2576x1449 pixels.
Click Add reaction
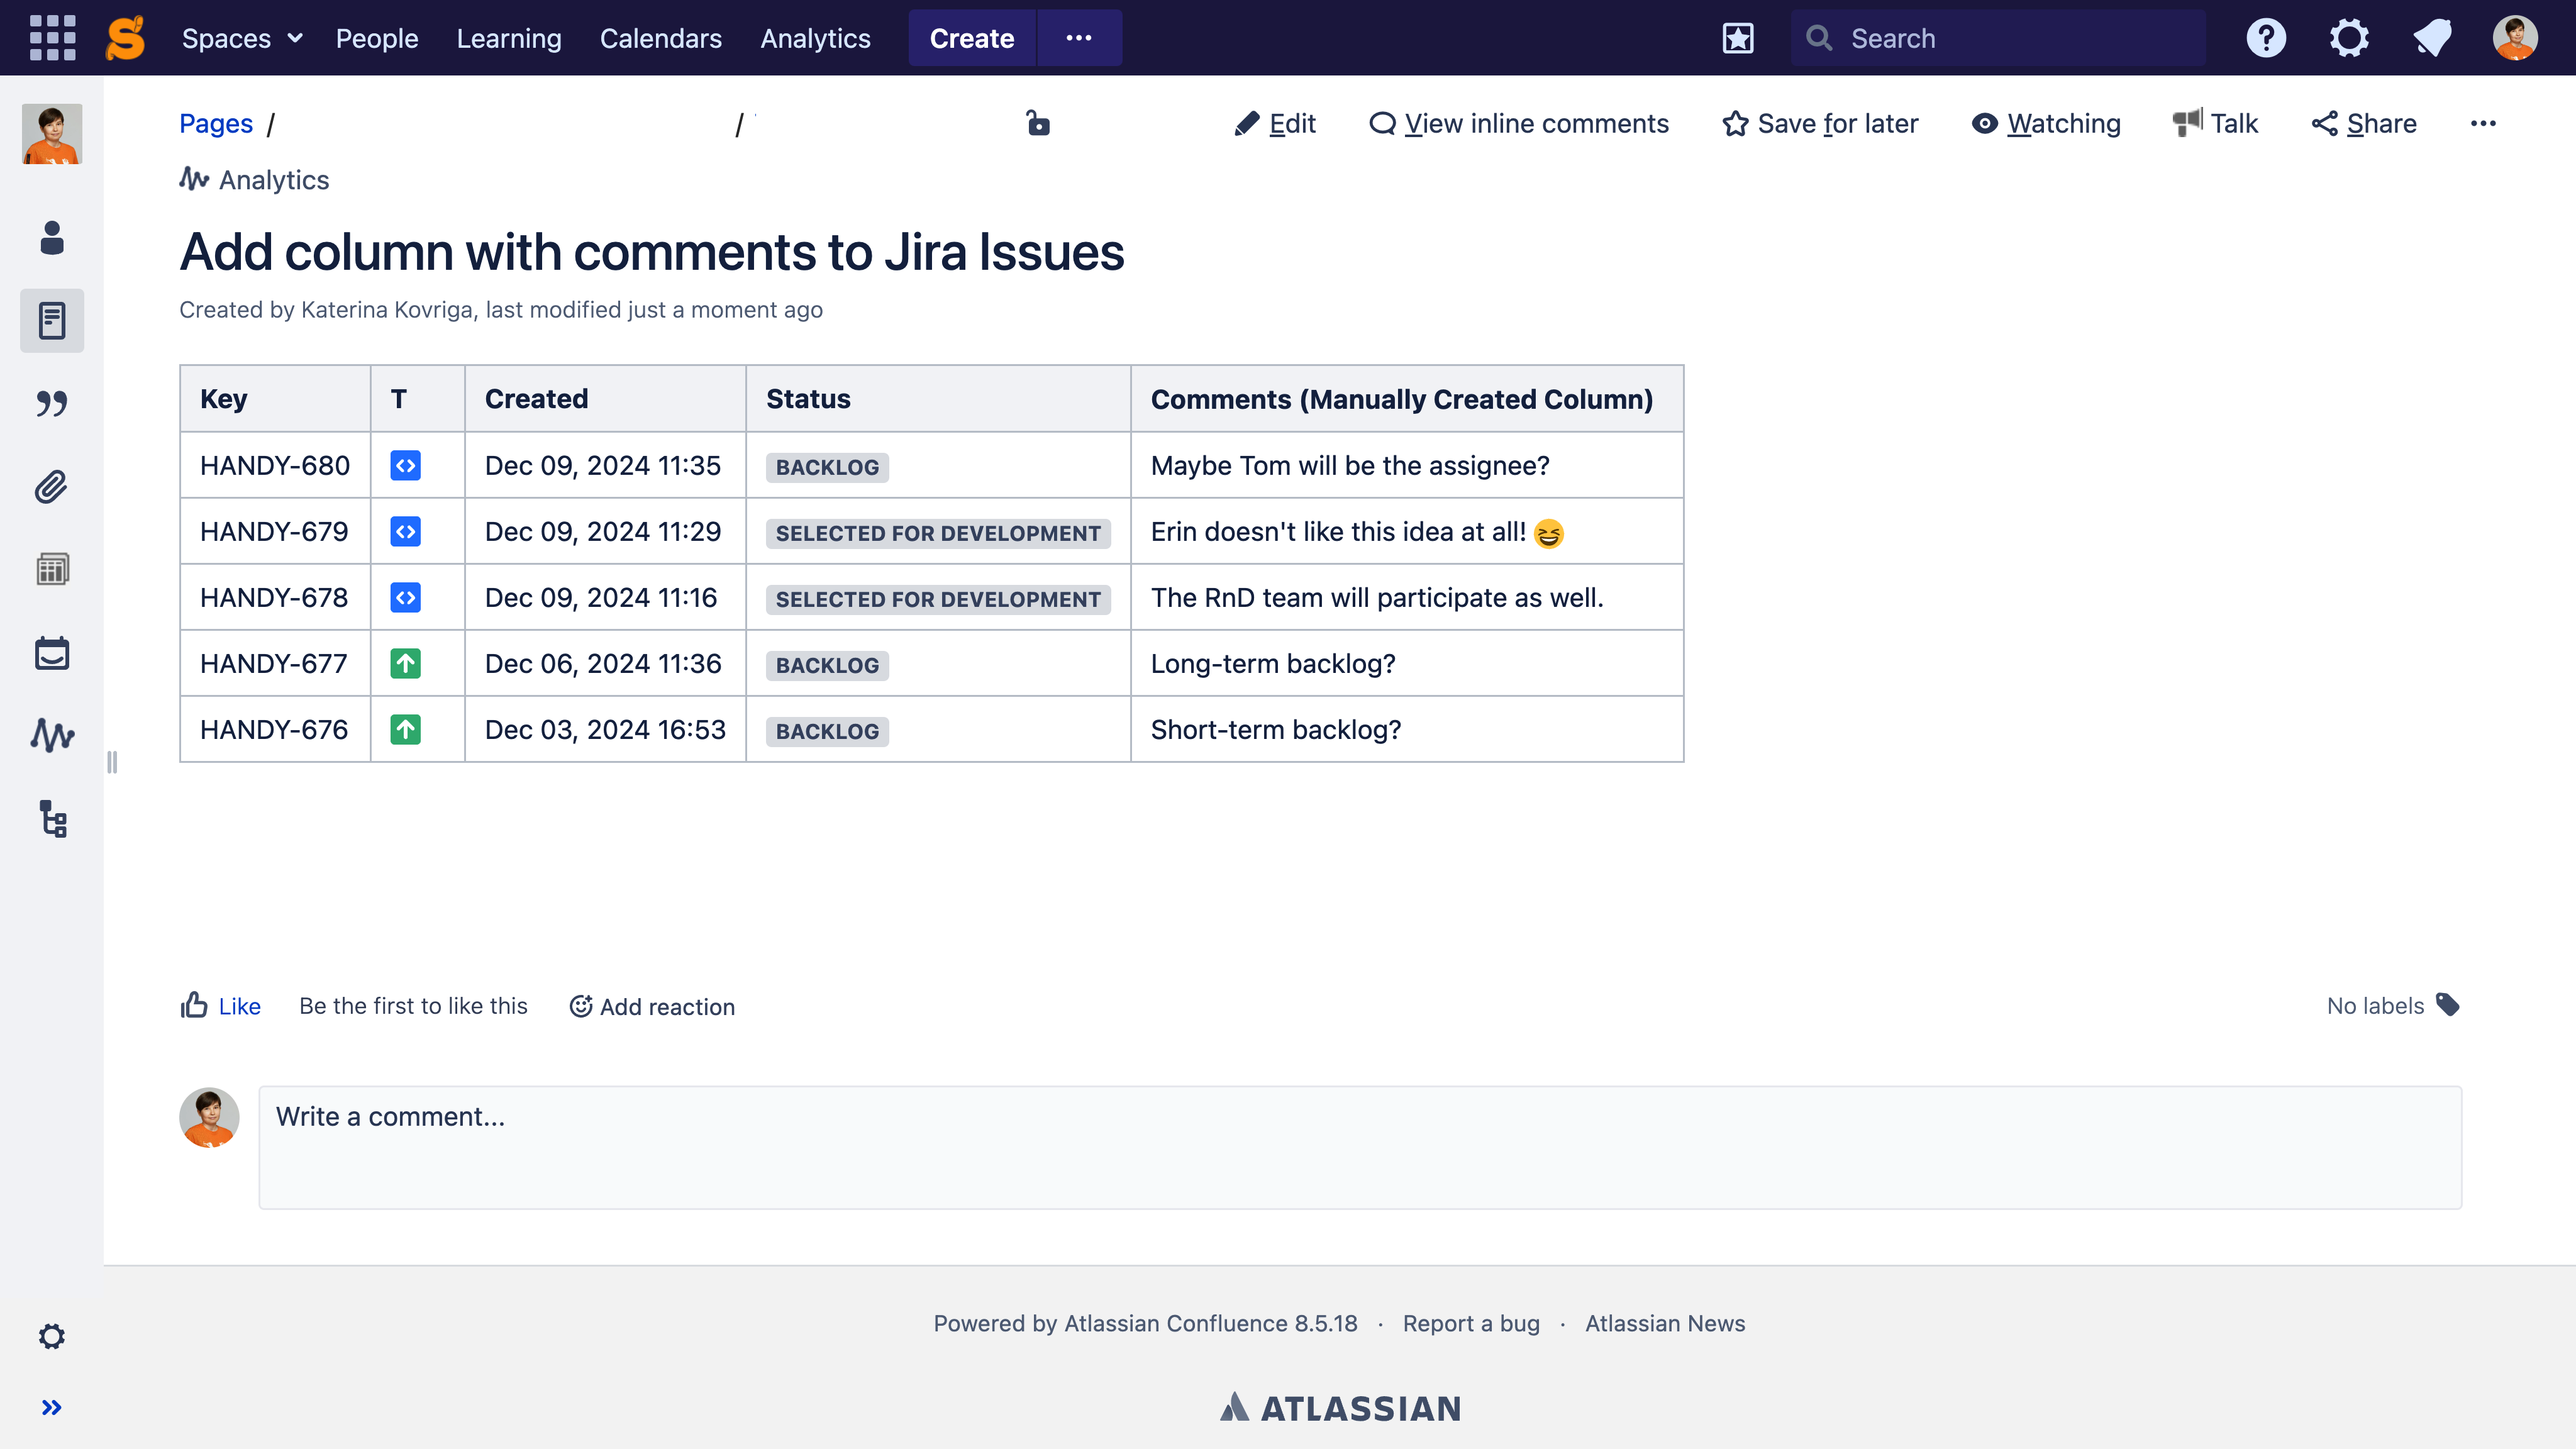click(x=652, y=1006)
